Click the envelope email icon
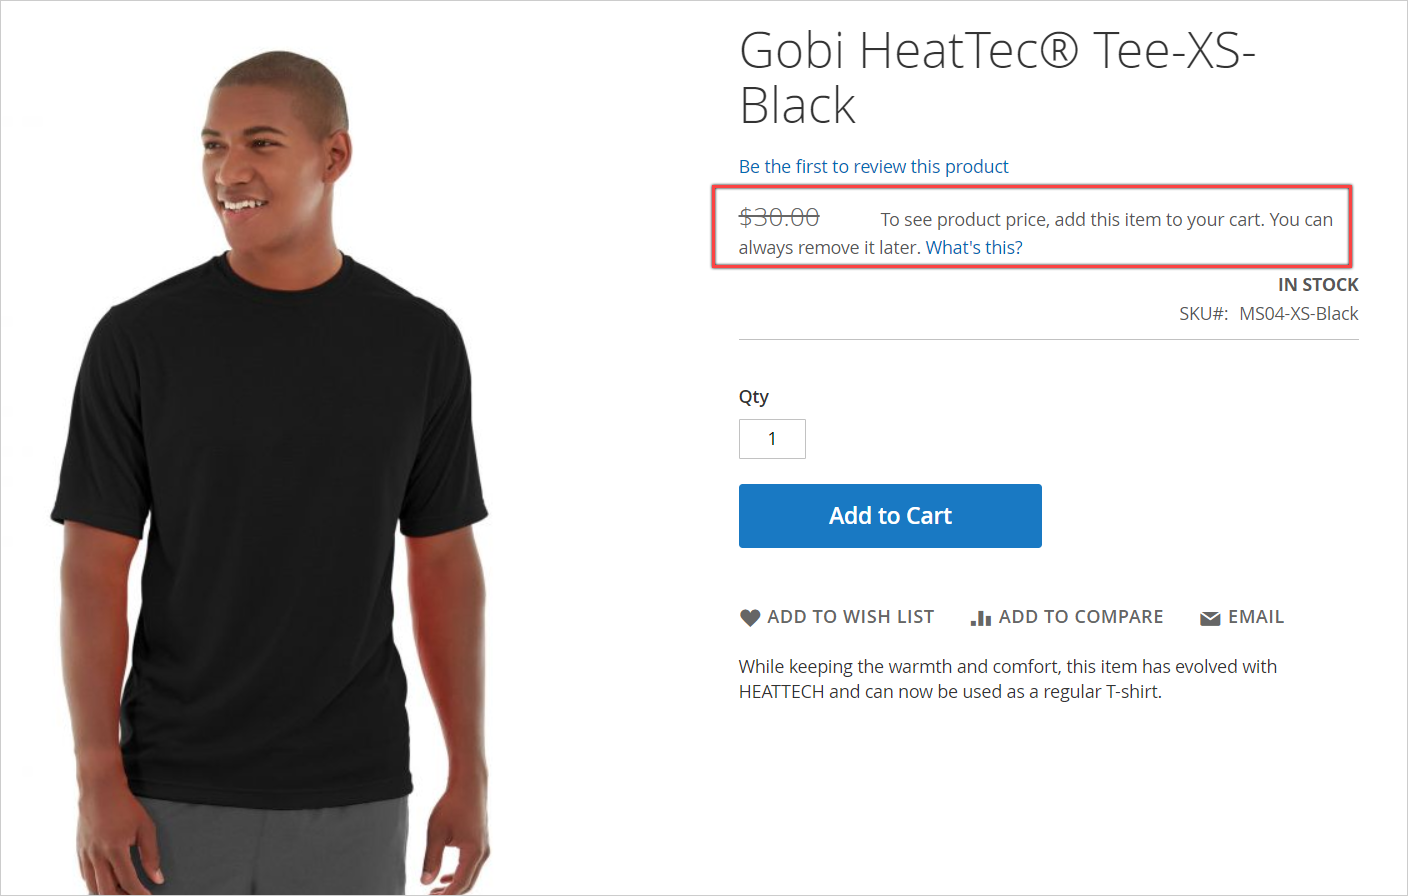 pyautogui.click(x=1210, y=618)
